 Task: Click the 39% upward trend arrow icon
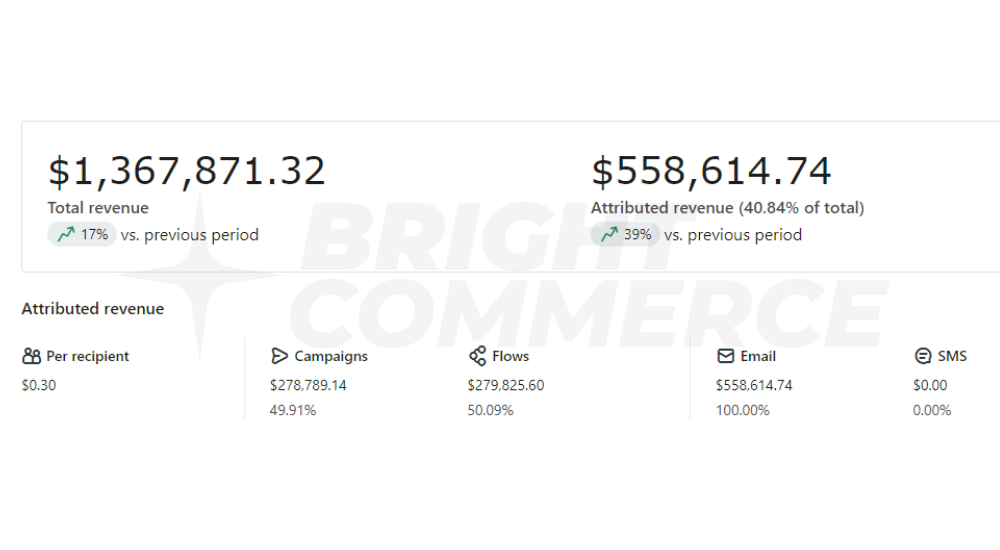point(610,235)
